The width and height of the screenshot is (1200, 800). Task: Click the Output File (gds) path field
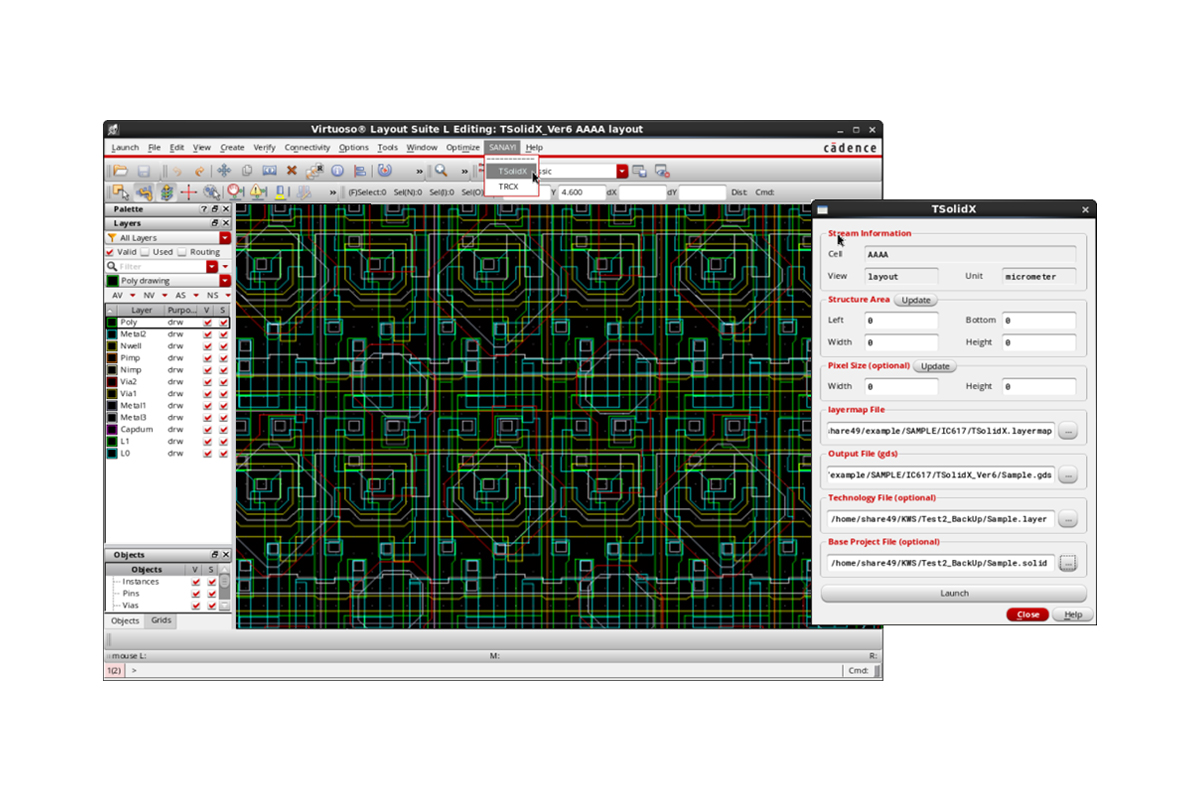tap(940, 474)
